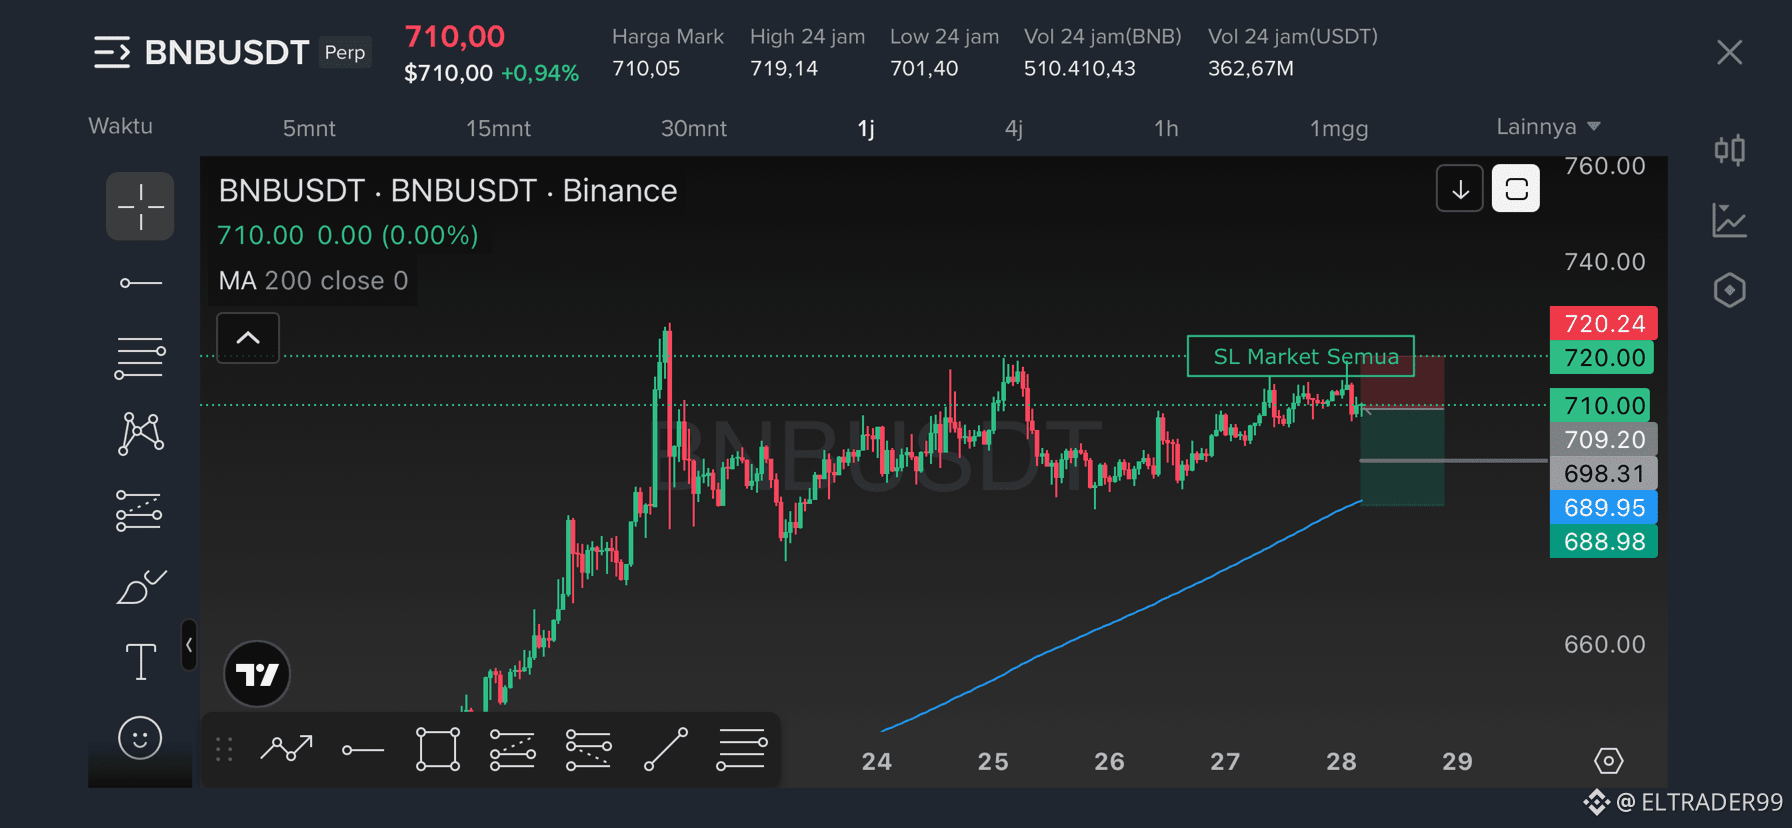Grab the floating toolbar drag handle

pyautogui.click(x=224, y=749)
